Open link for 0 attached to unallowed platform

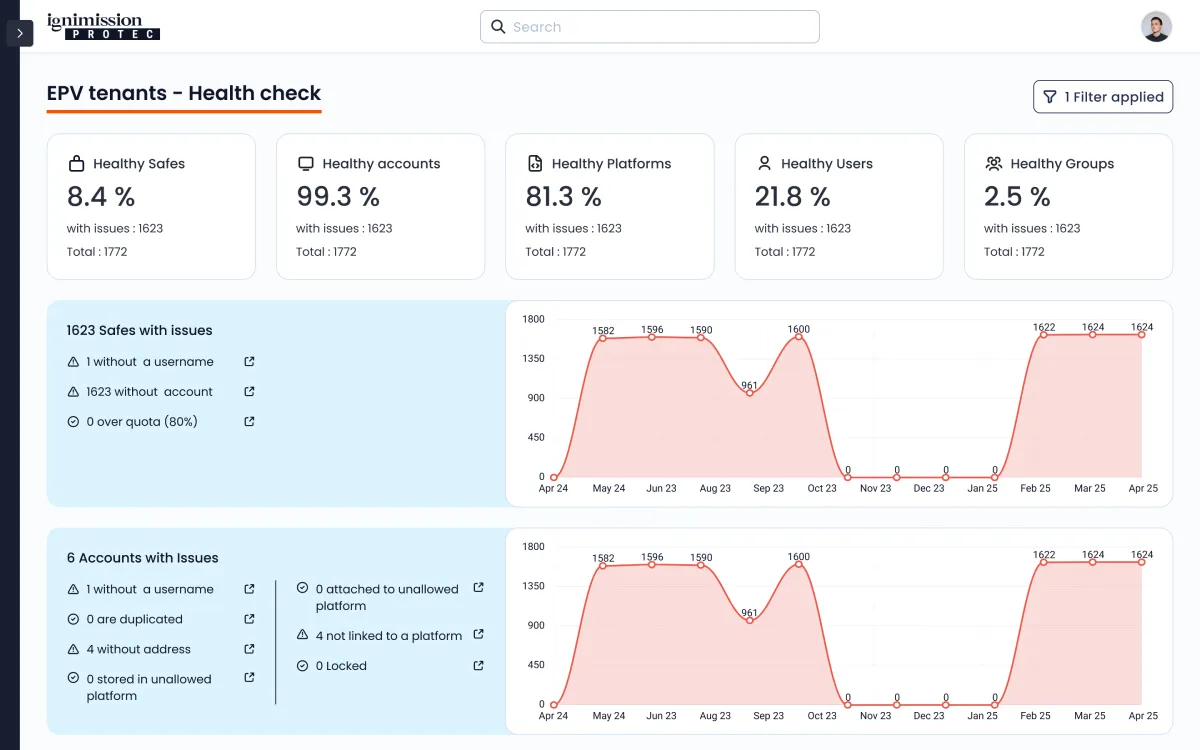(479, 588)
